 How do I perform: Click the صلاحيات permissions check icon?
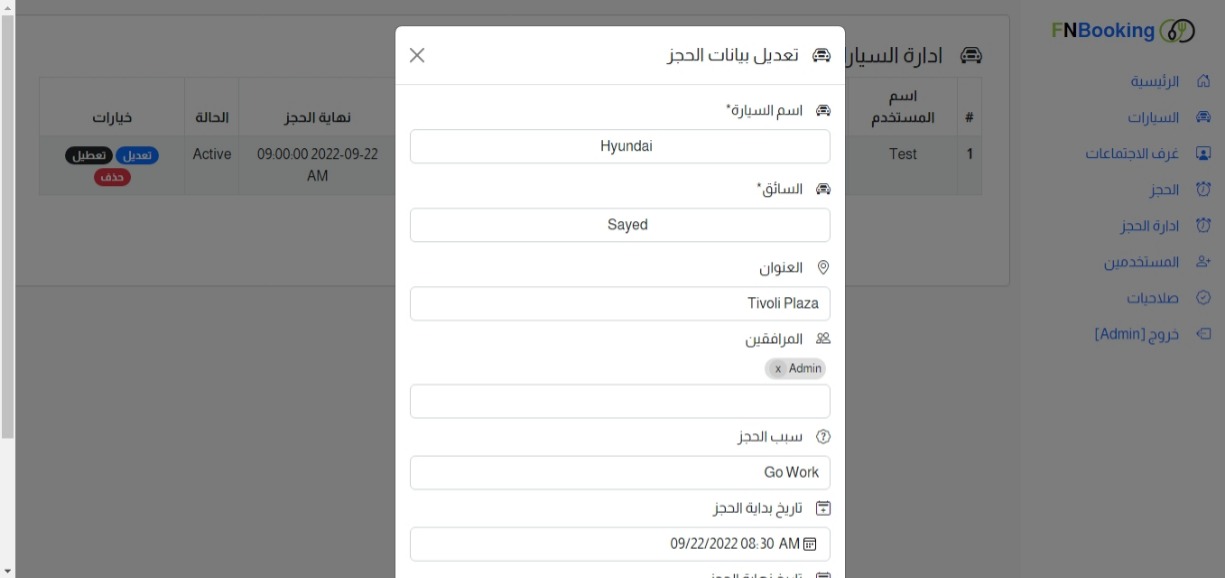[x=1204, y=298]
